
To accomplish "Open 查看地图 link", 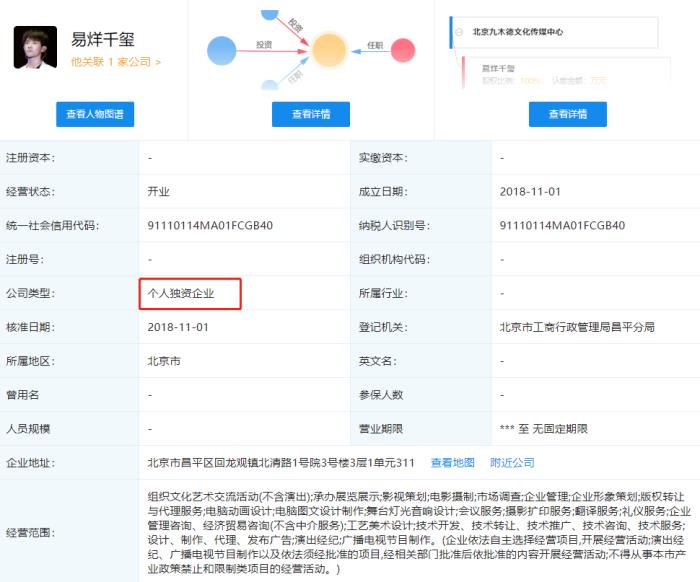I will [452, 463].
